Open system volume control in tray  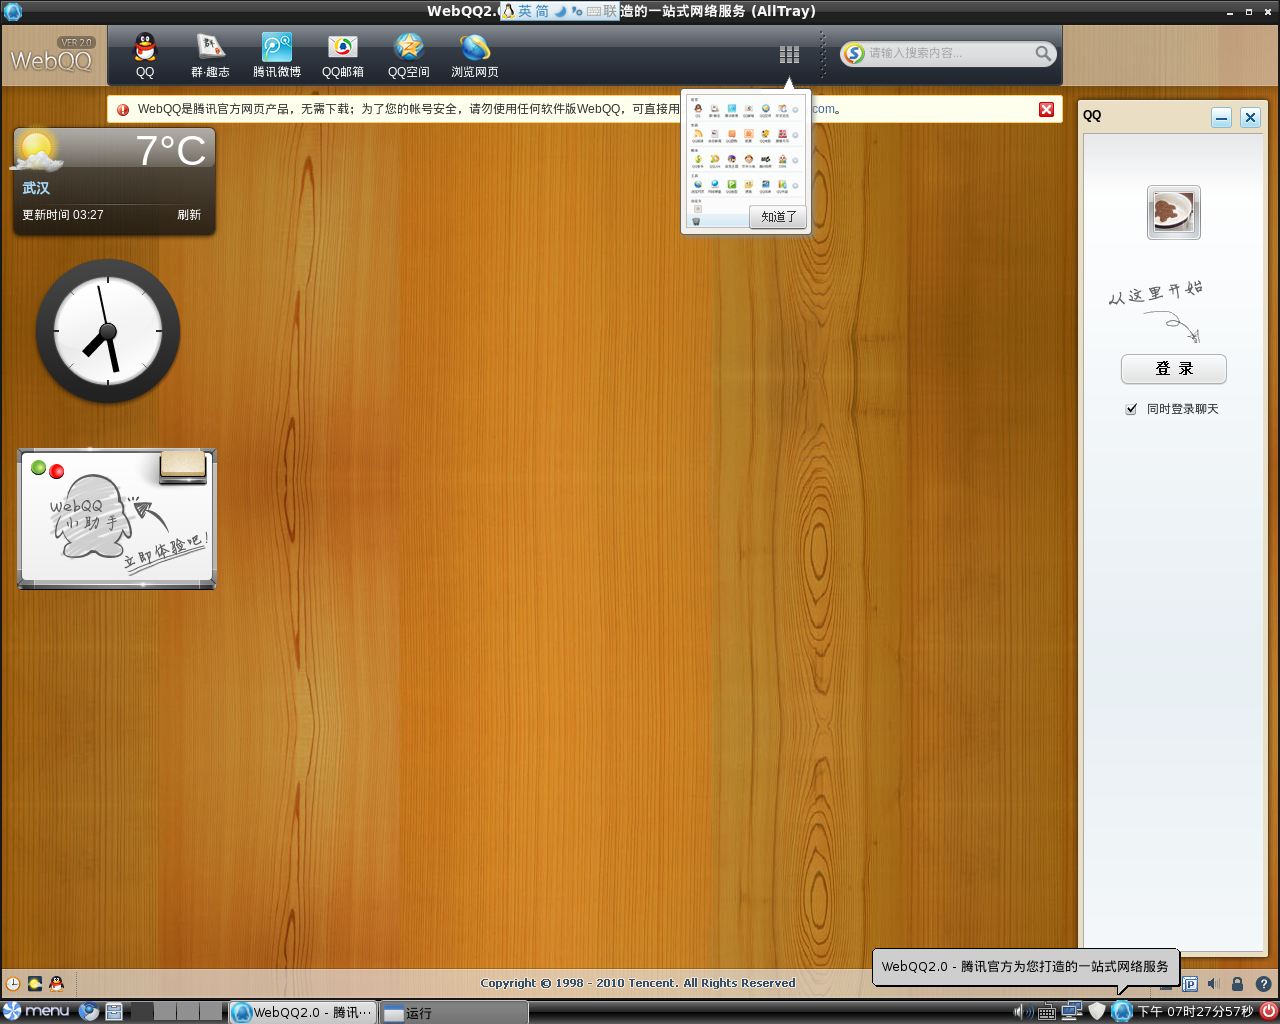[x=1023, y=1012]
